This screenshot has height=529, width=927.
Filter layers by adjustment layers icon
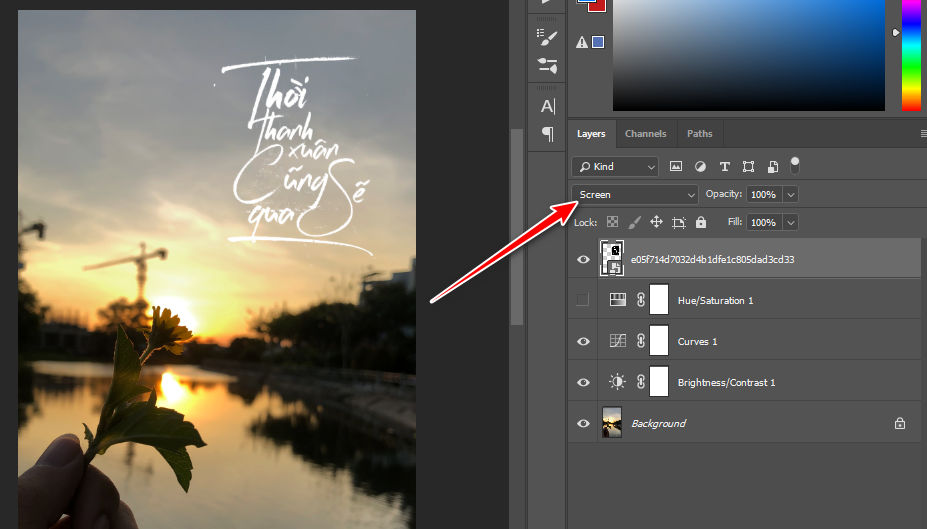point(700,167)
